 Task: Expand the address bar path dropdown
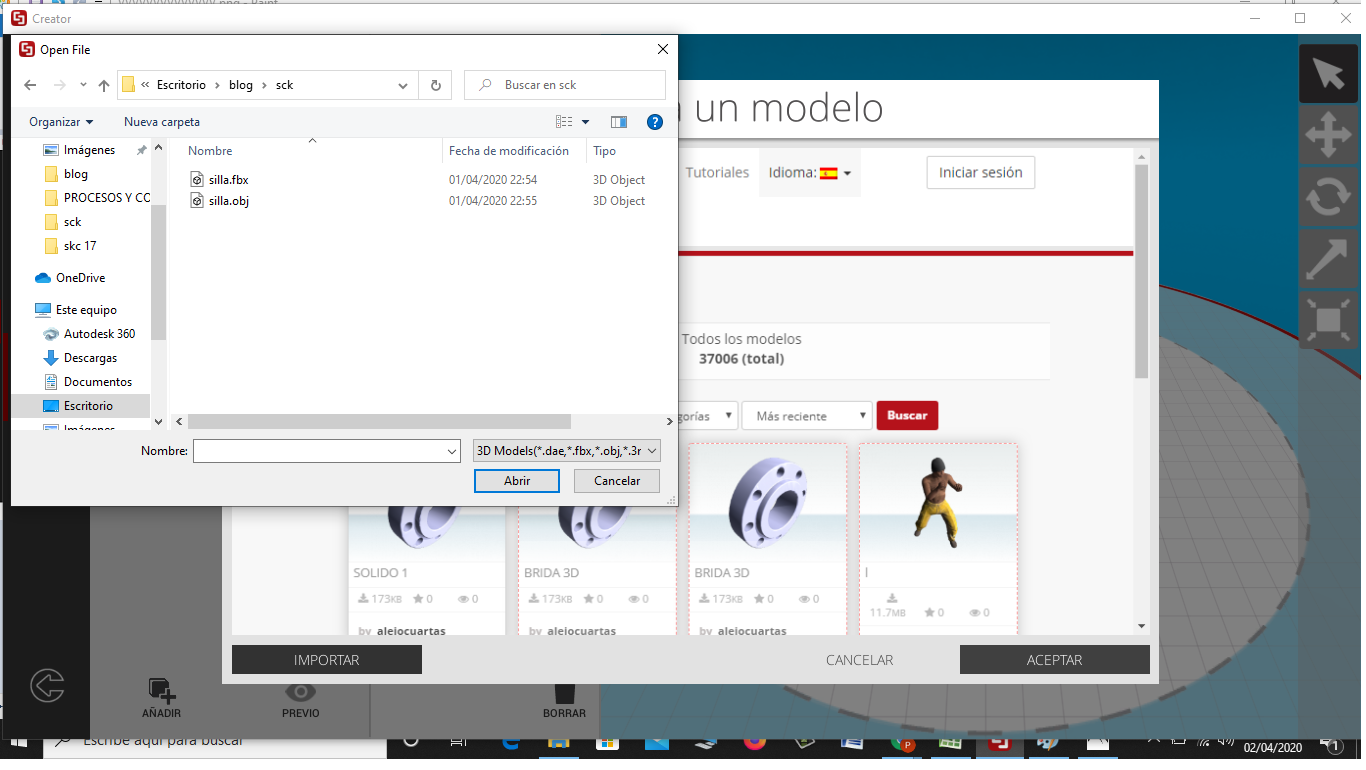coord(403,85)
